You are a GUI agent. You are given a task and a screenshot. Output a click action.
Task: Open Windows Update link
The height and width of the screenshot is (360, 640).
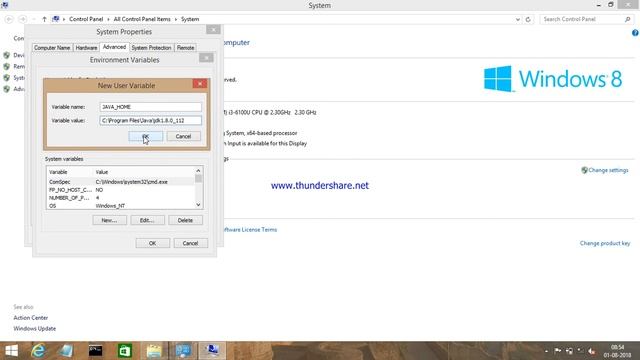pyautogui.click(x=35, y=329)
